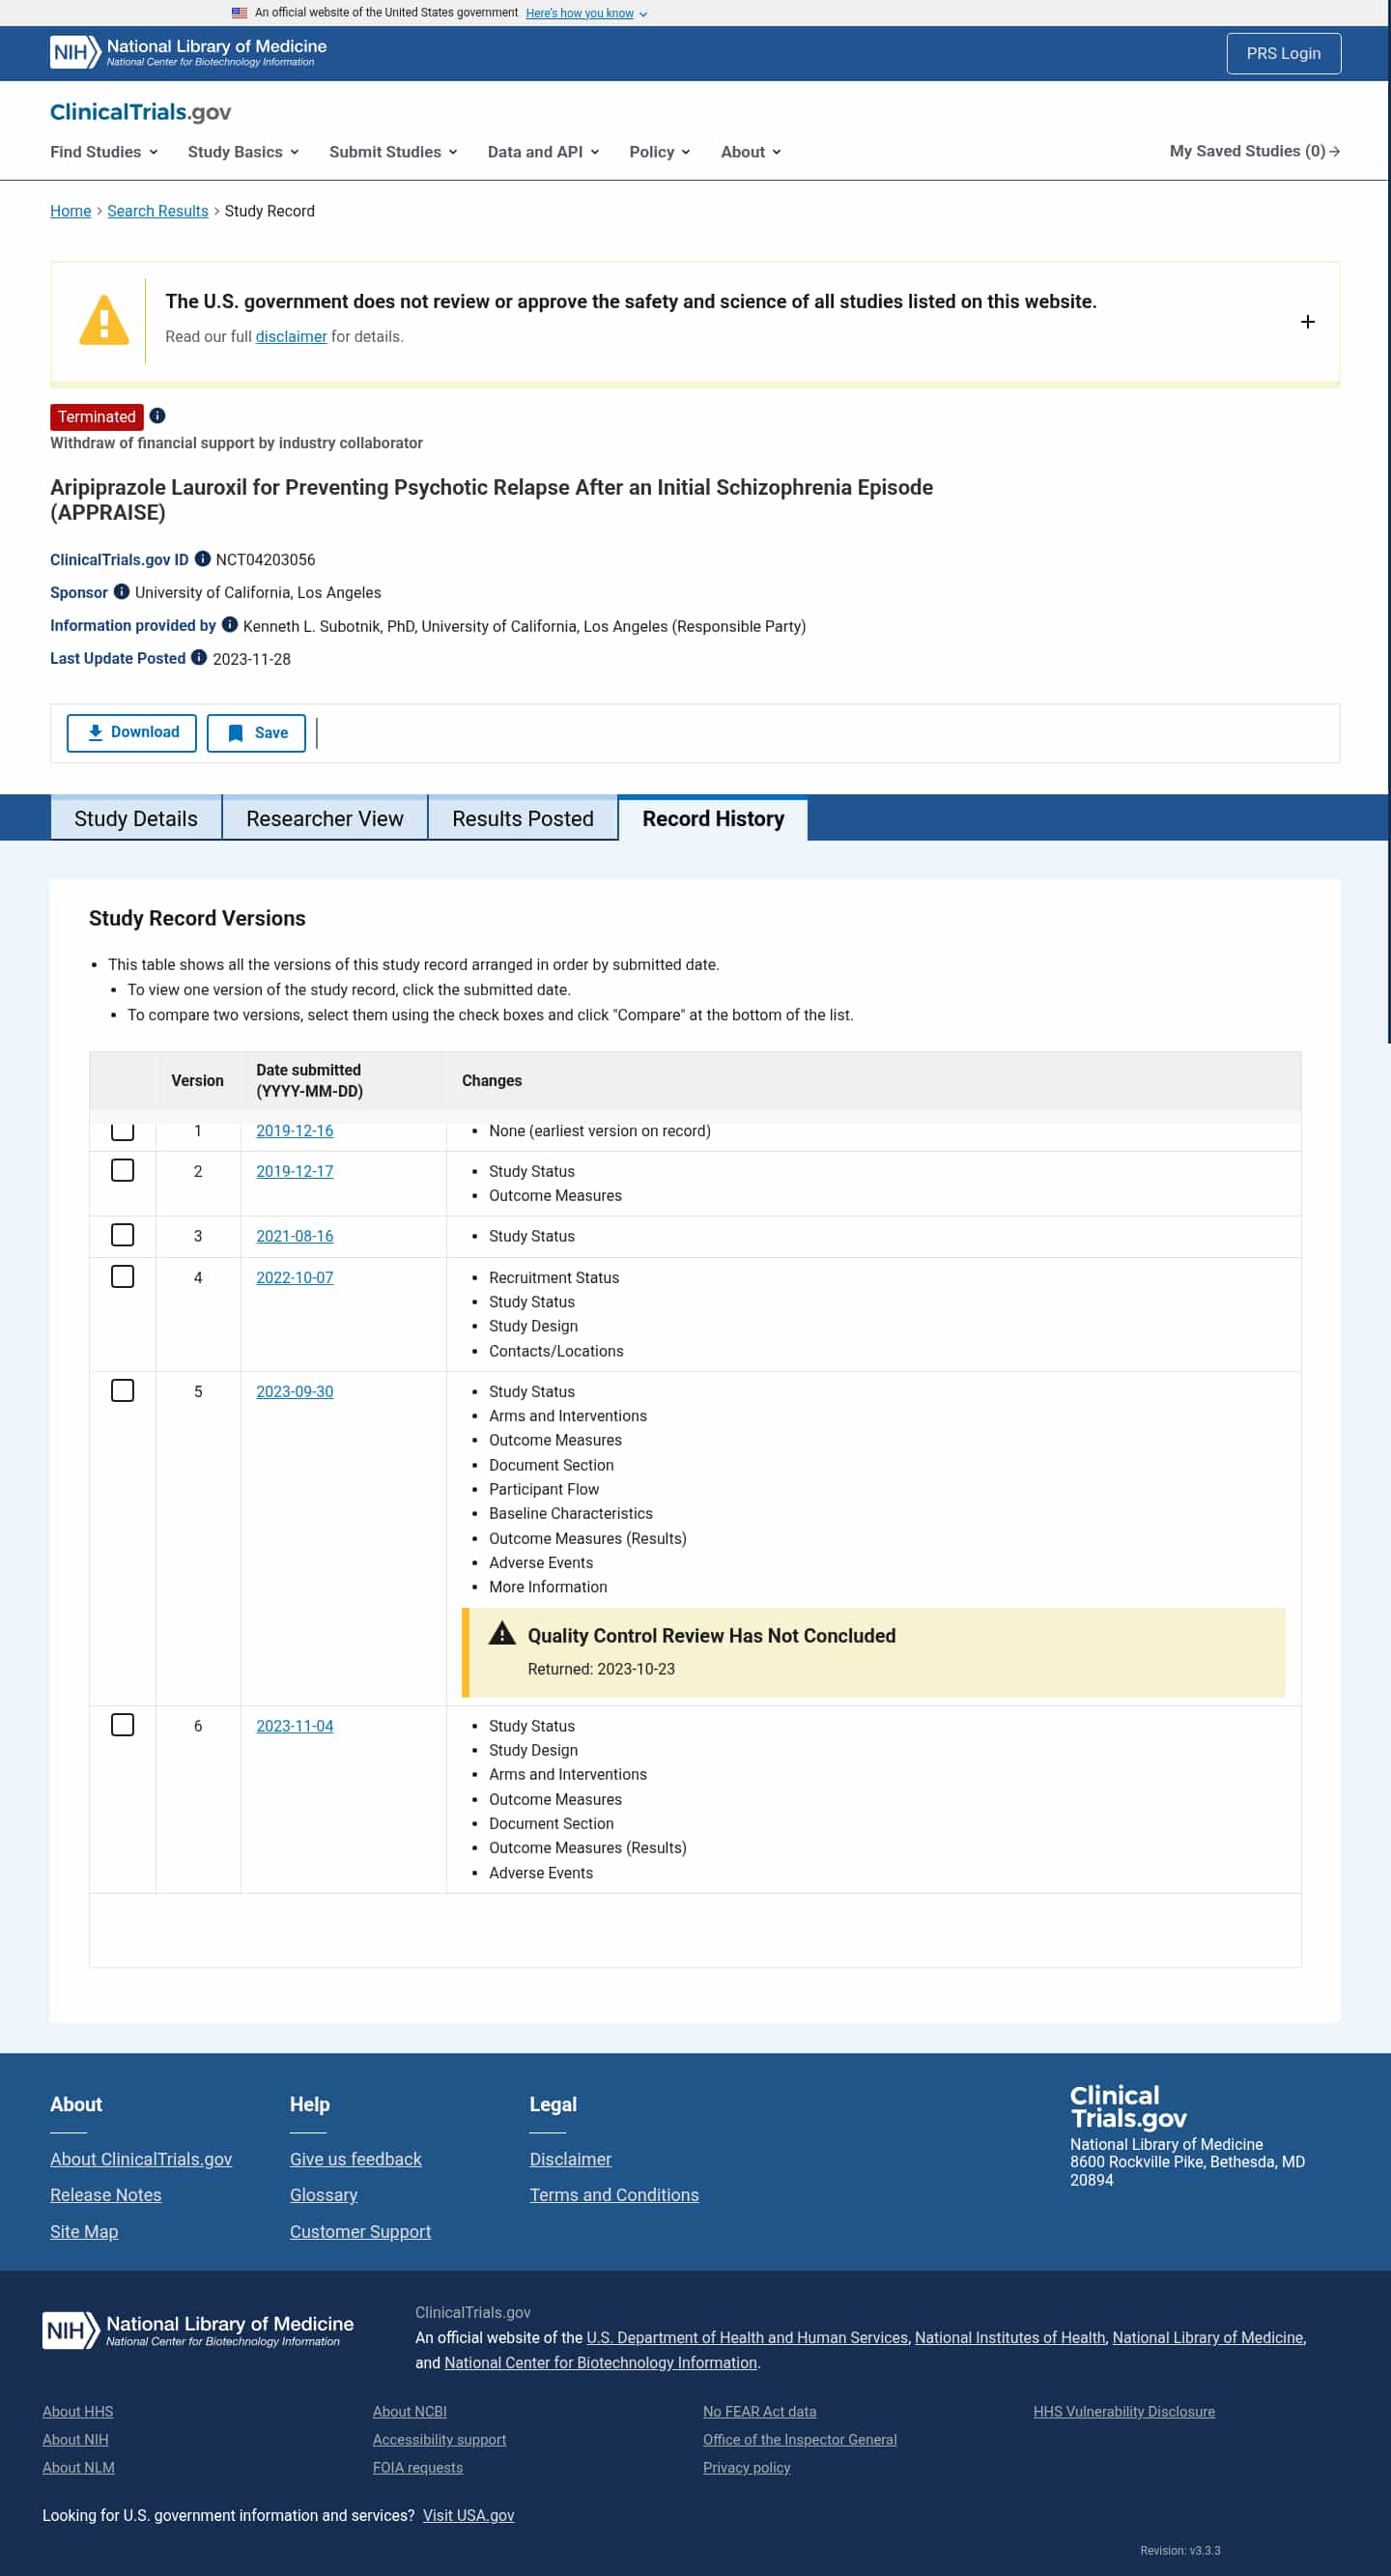Viewport: 1391px width, 2576px height.
Task: Click the NIH logo in the footer
Action: tap(198, 2330)
